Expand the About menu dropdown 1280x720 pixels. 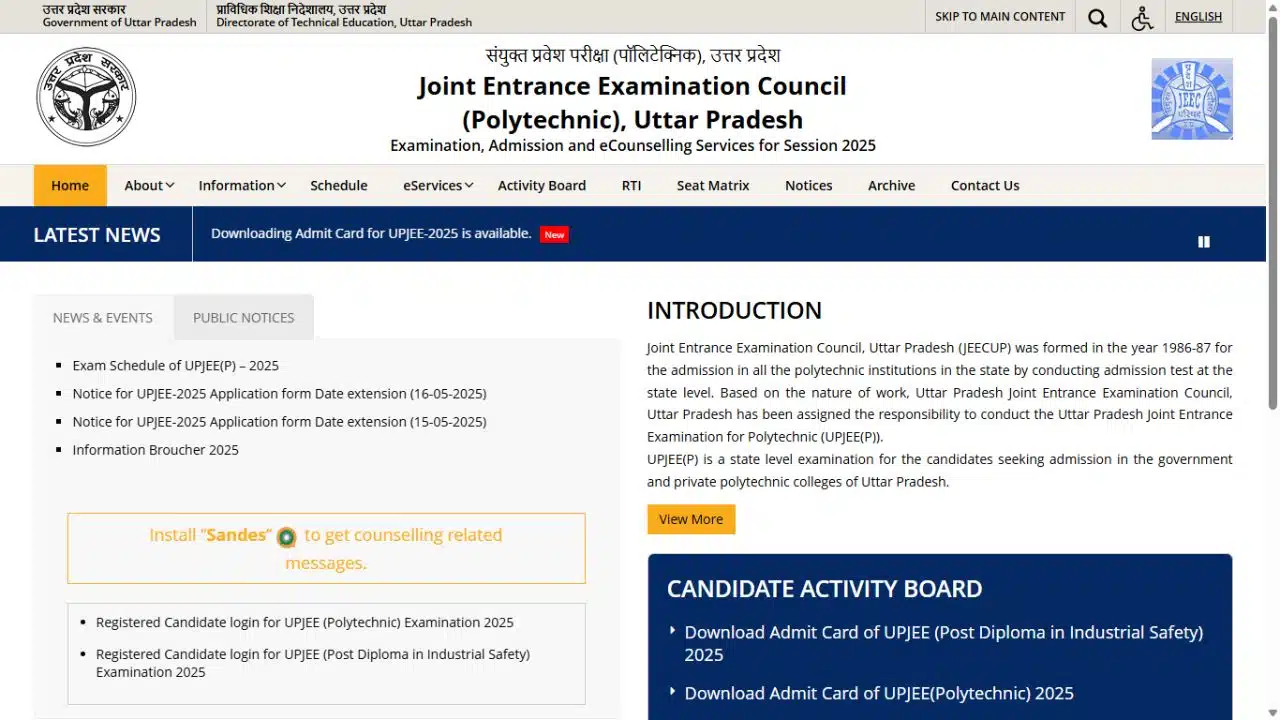coord(149,185)
